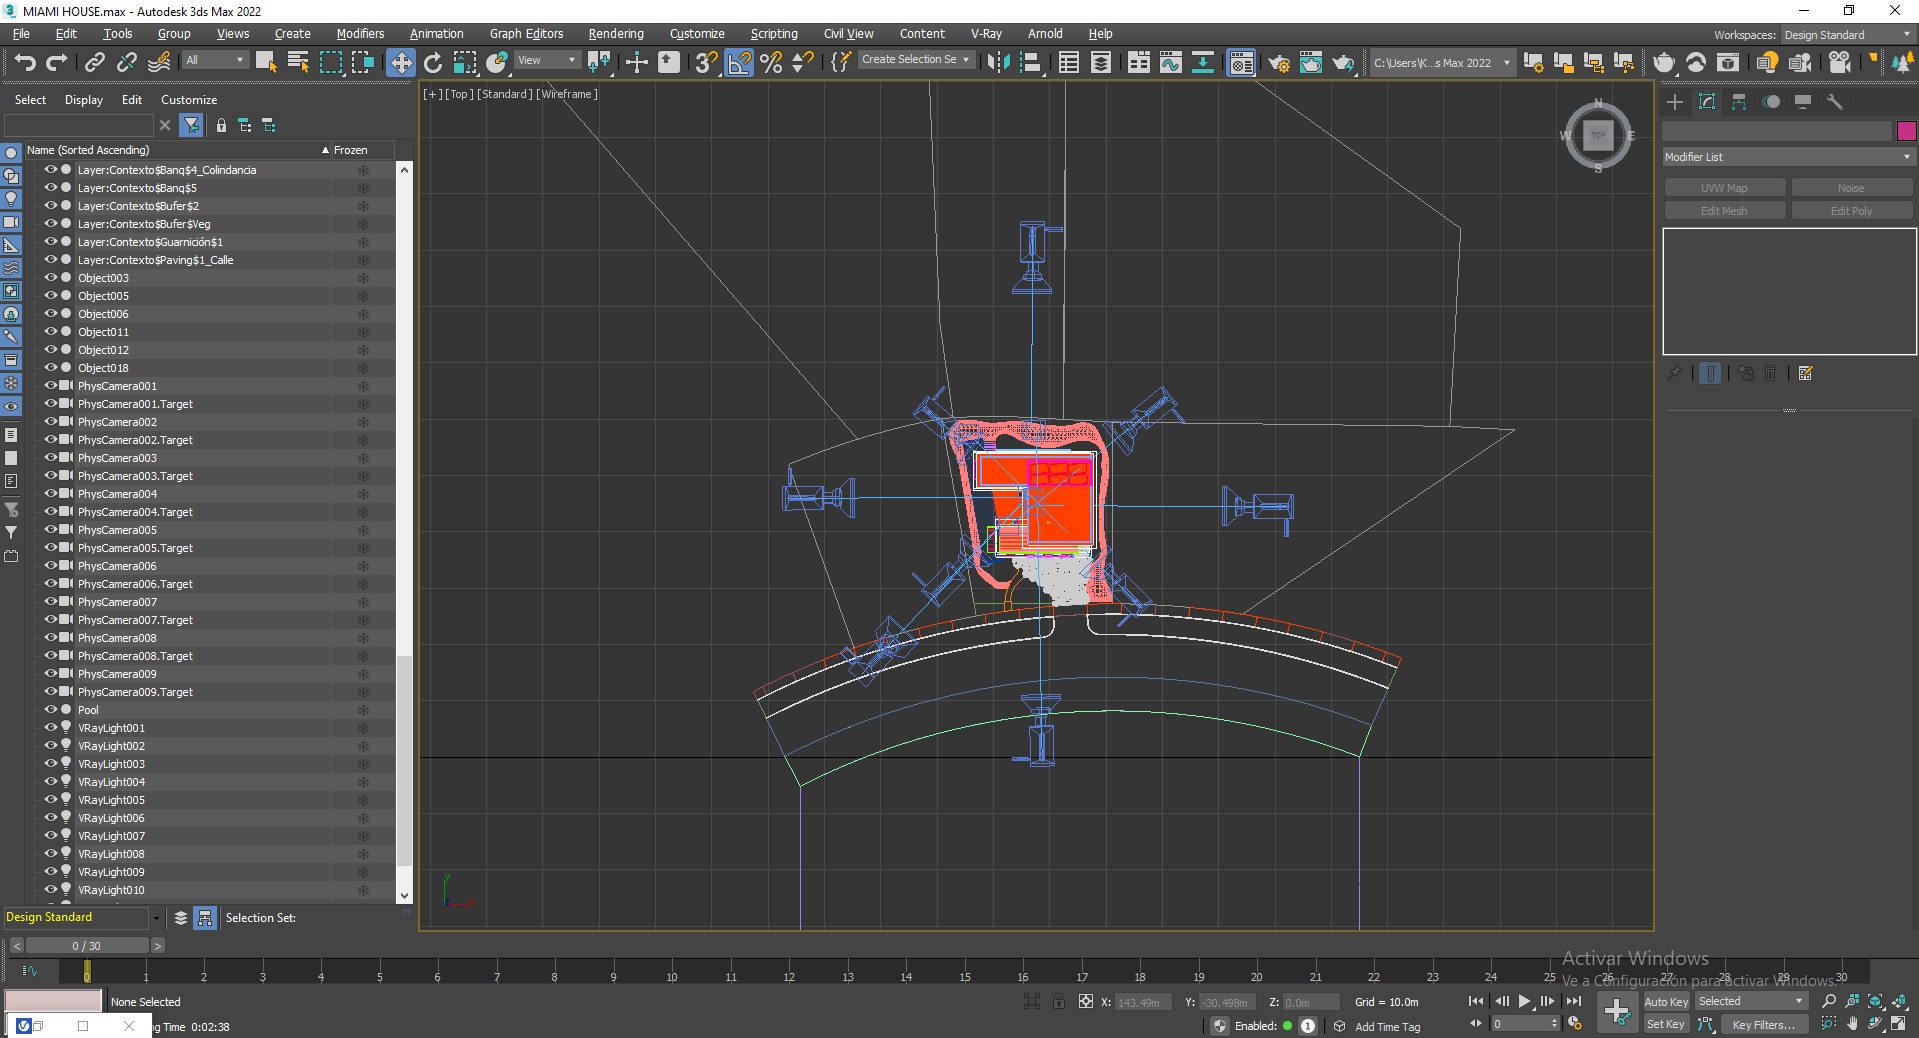Activate the Select and Link tool
This screenshot has height=1038, width=1919.
(x=94, y=63)
